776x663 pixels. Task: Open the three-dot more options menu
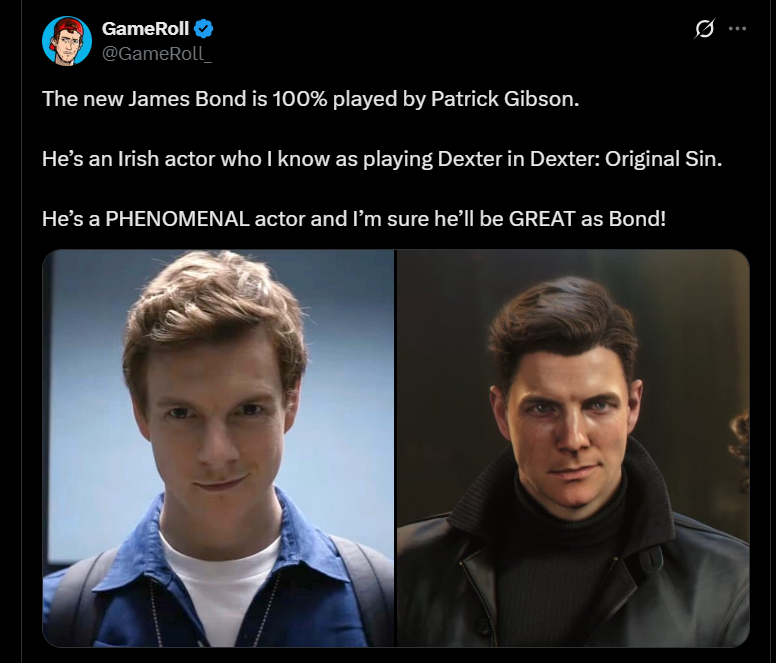coord(738,28)
